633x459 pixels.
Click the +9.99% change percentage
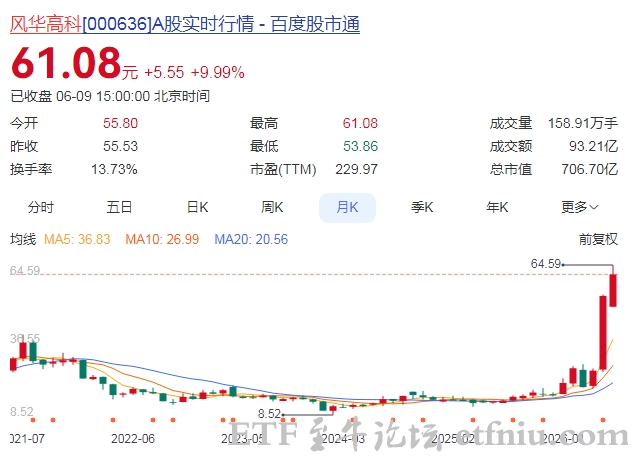pyautogui.click(x=218, y=73)
